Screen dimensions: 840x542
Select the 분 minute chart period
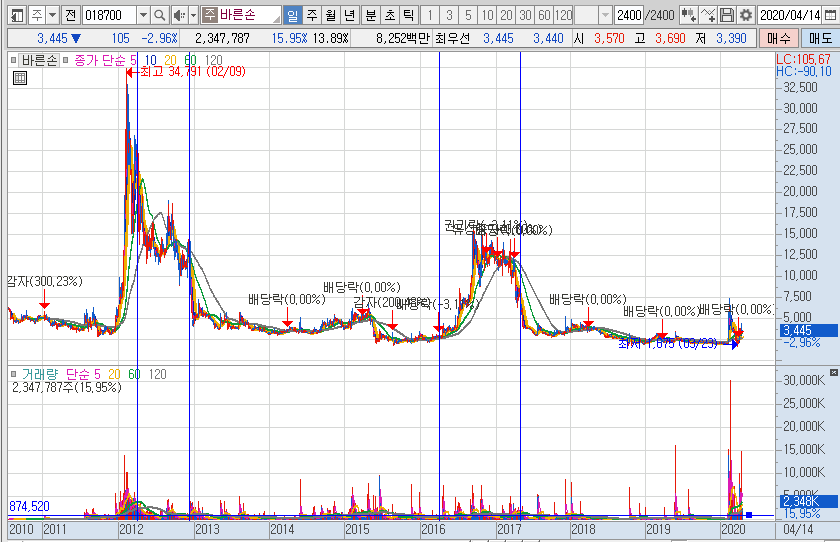tap(371, 15)
